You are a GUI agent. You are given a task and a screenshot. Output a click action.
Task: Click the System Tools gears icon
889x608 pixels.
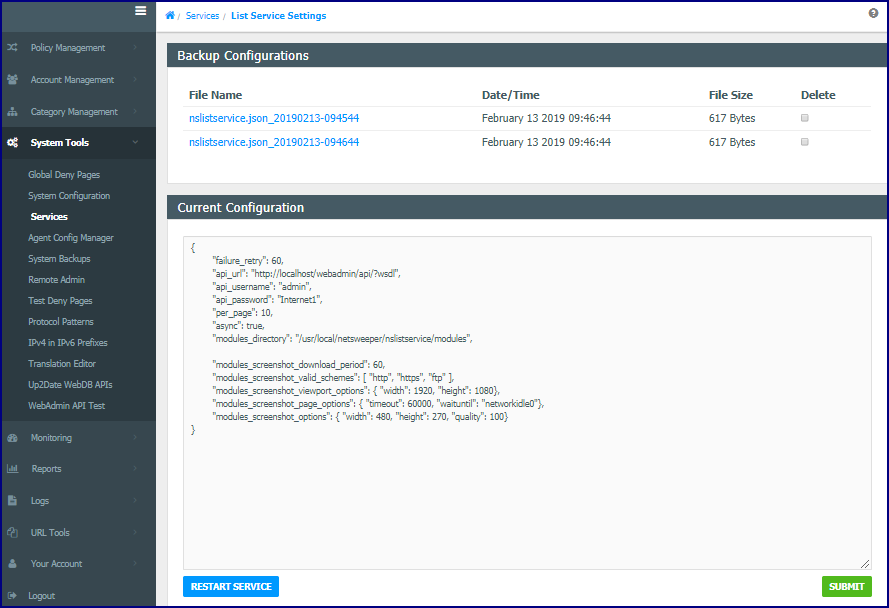pyautogui.click(x=12, y=142)
